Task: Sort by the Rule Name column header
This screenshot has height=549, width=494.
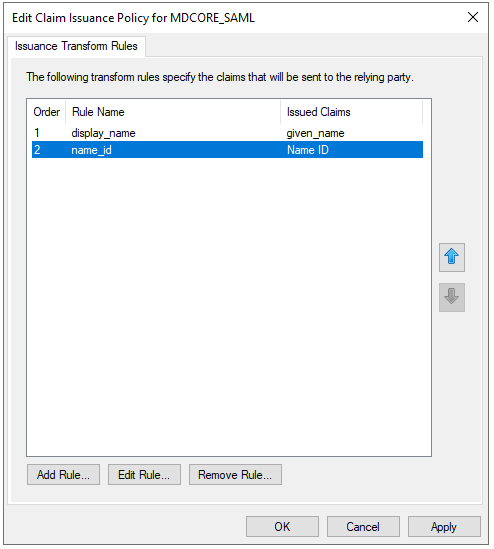Action: click(173, 112)
